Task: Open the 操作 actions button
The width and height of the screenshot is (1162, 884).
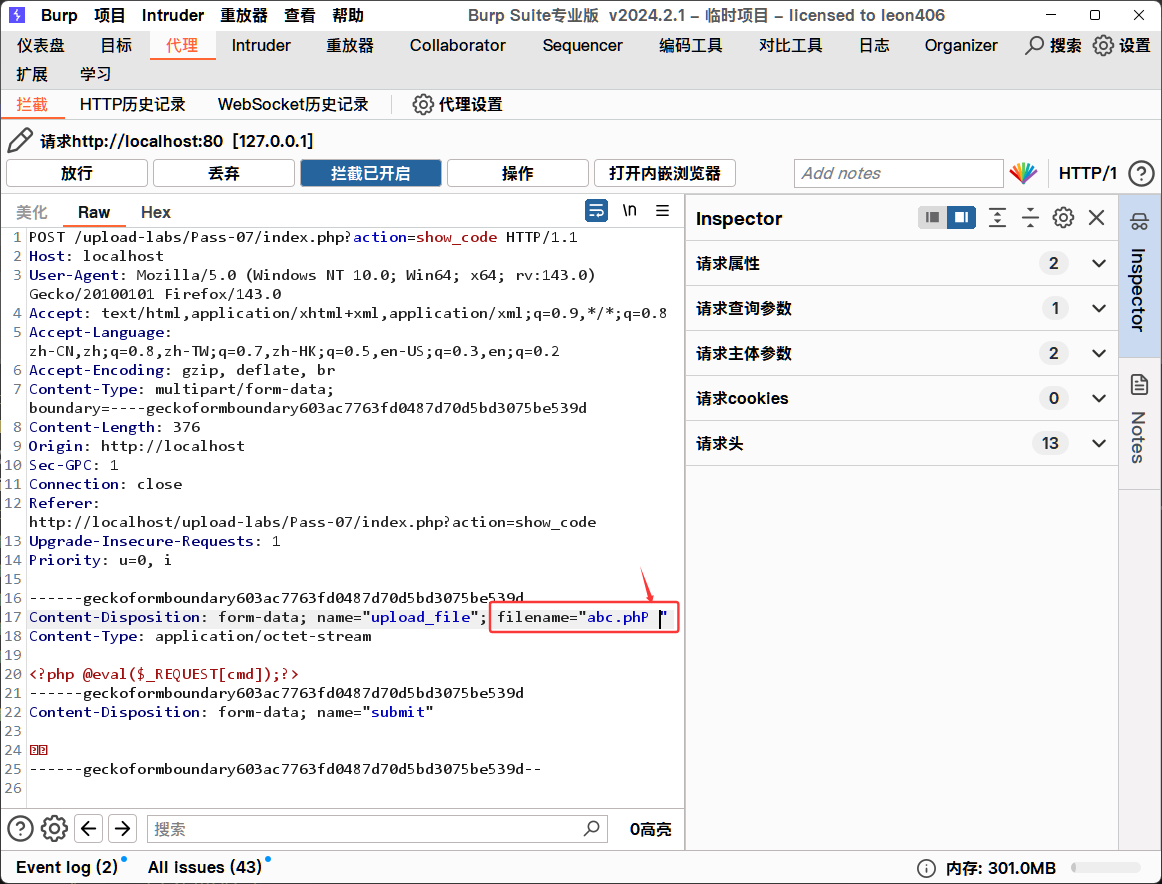Action: pos(517,173)
